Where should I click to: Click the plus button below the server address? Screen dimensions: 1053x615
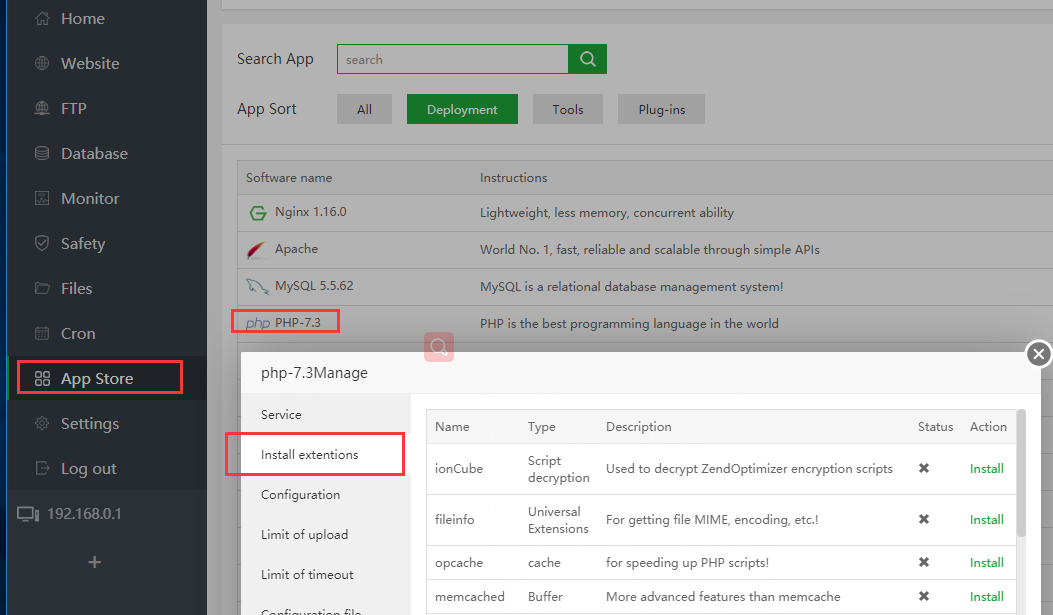94,562
